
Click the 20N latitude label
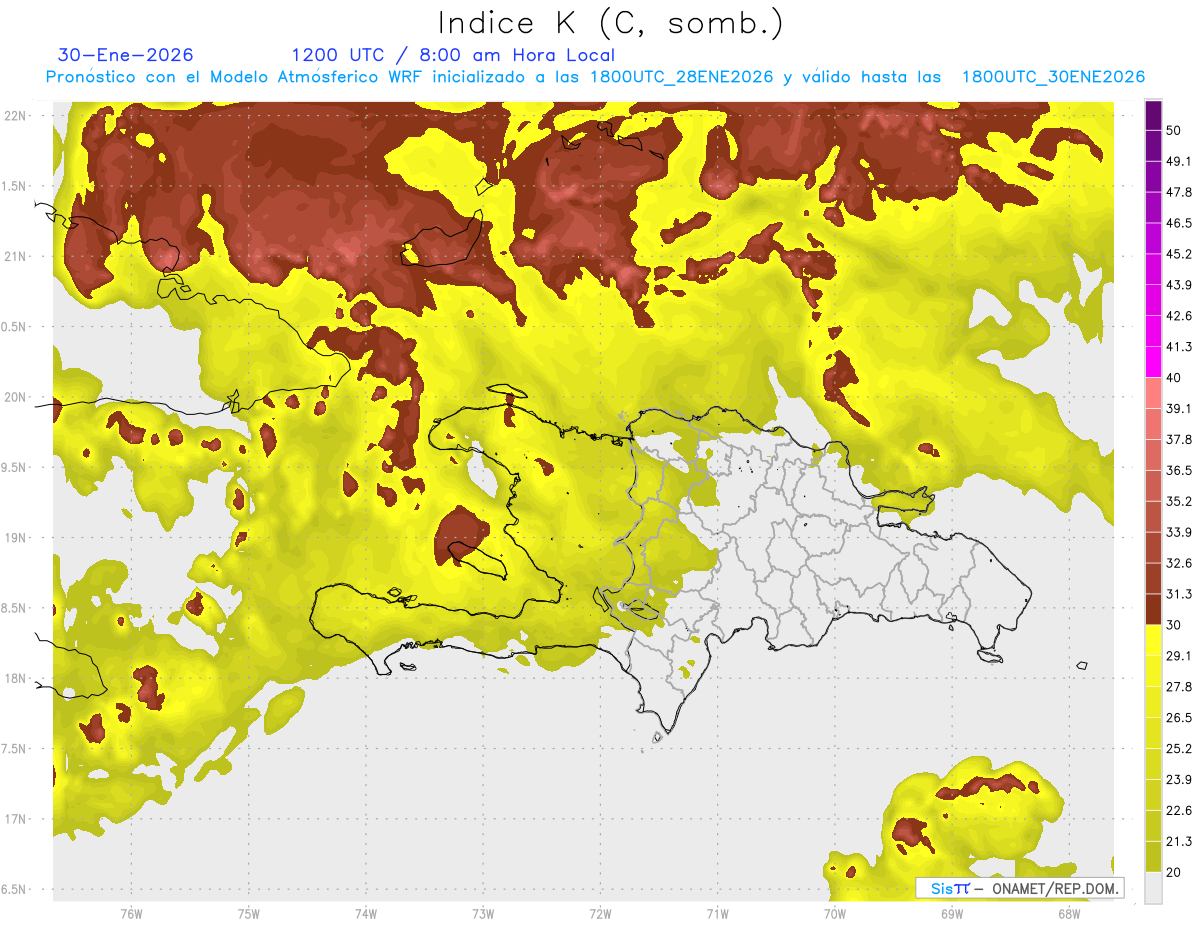point(15,397)
